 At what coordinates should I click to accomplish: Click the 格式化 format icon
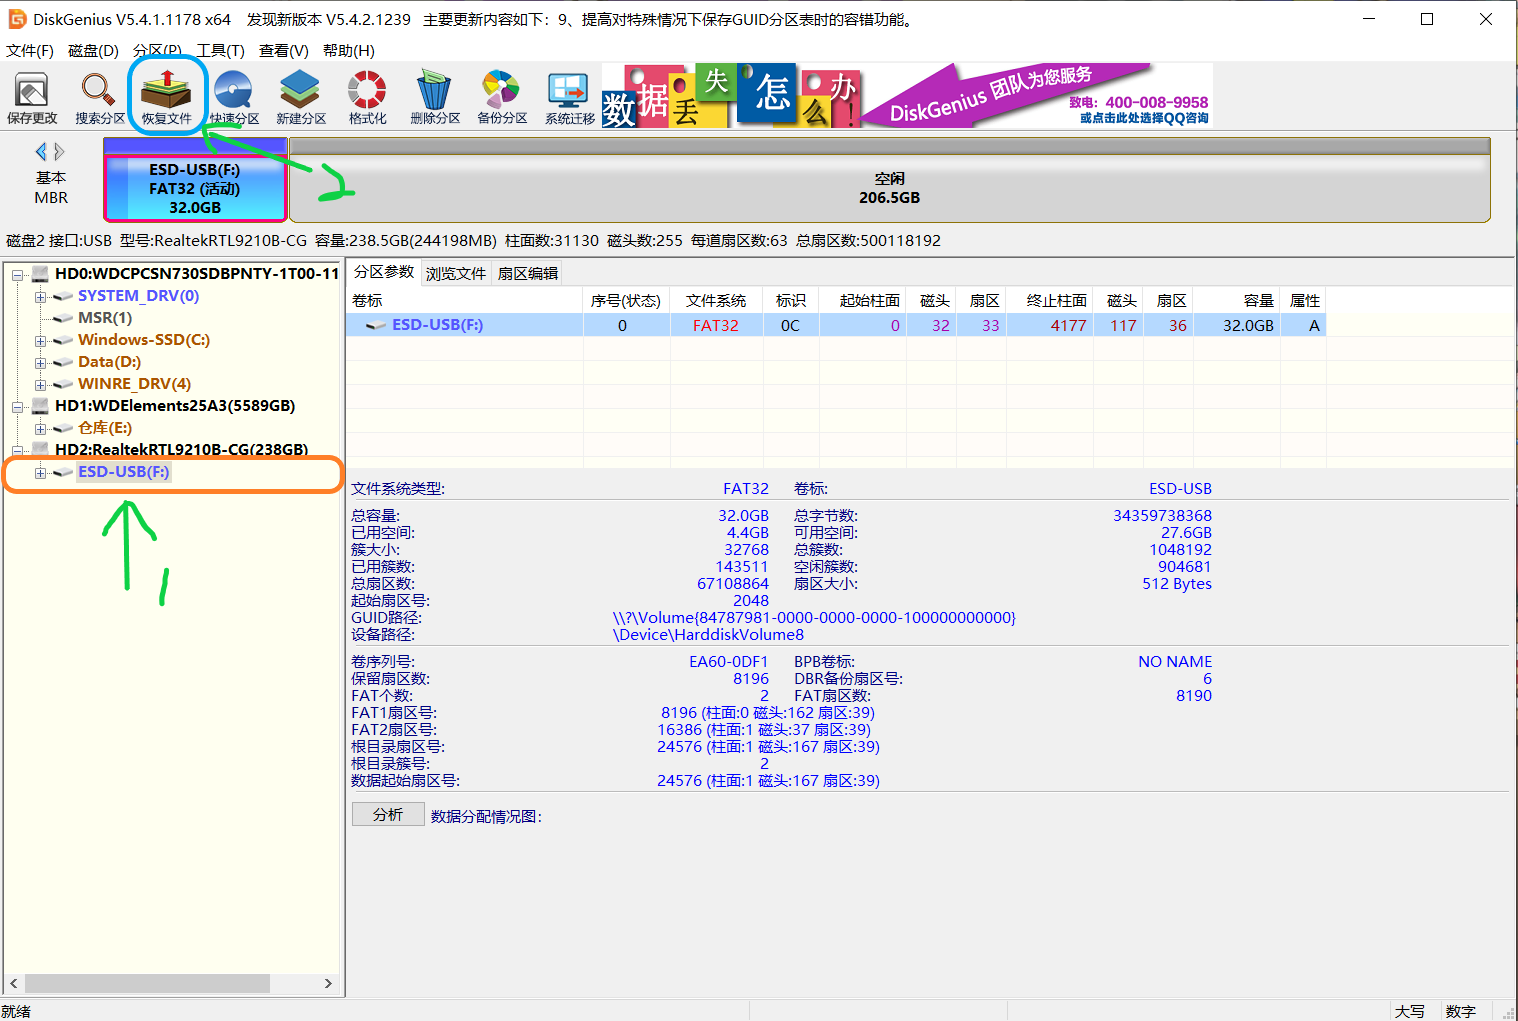367,97
